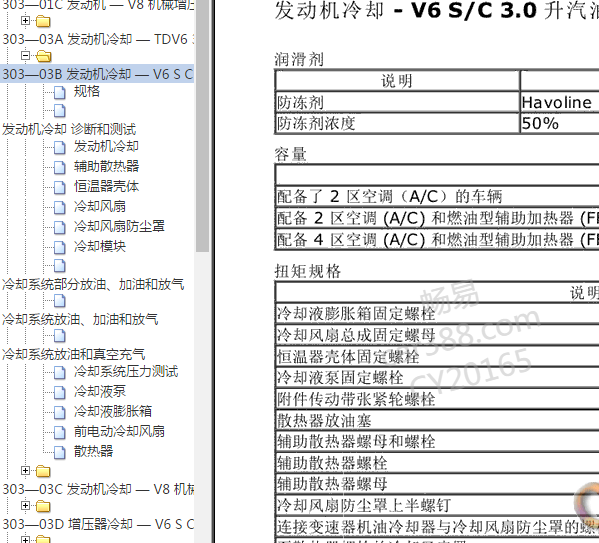The height and width of the screenshot is (543, 599).
Task: Click the page icon above 冷却系统放油、加油和放气
Action: (x=60, y=301)
